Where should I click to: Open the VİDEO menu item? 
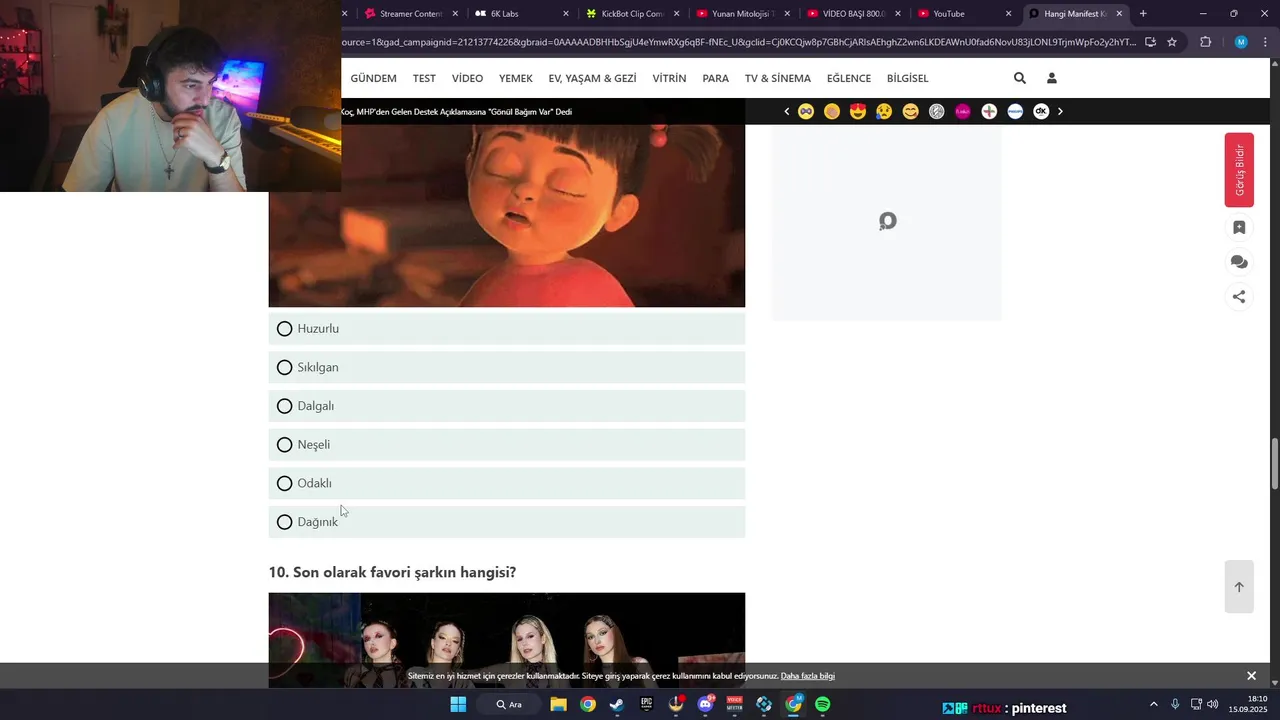click(467, 78)
